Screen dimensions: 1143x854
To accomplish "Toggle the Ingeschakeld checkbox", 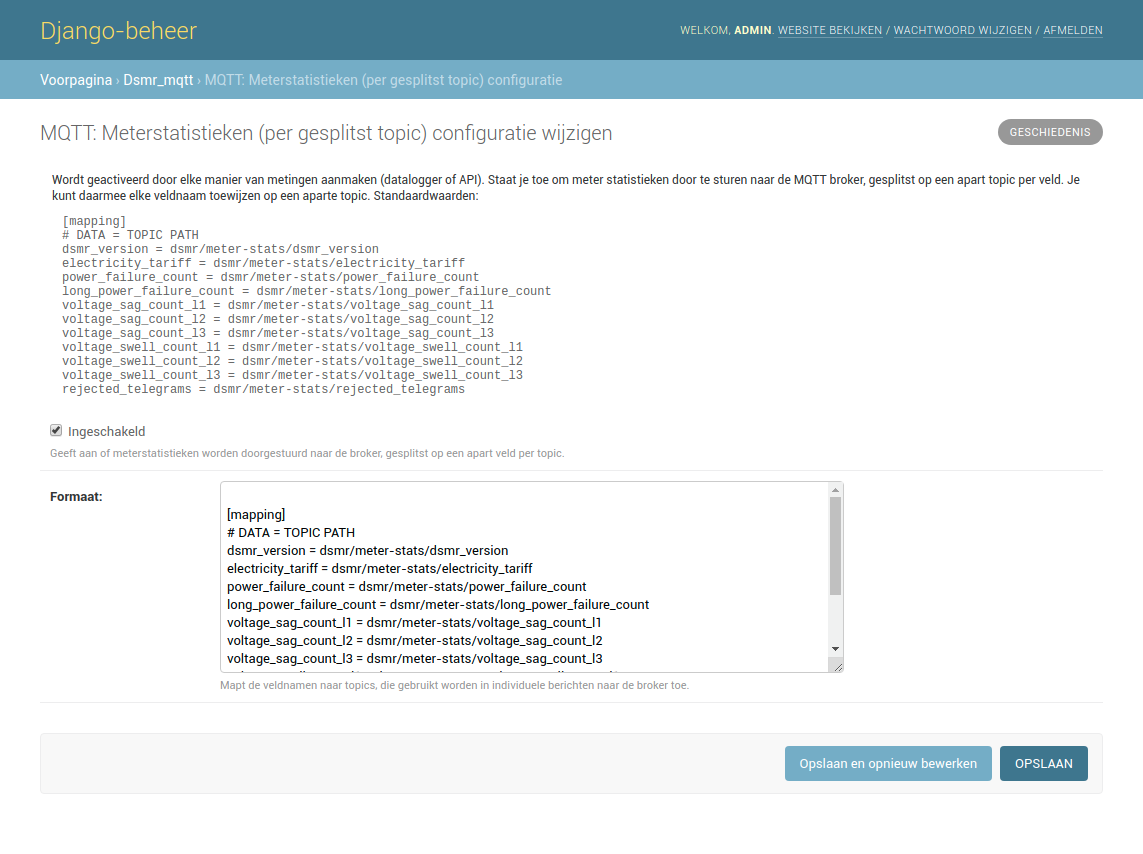I will (56, 431).
